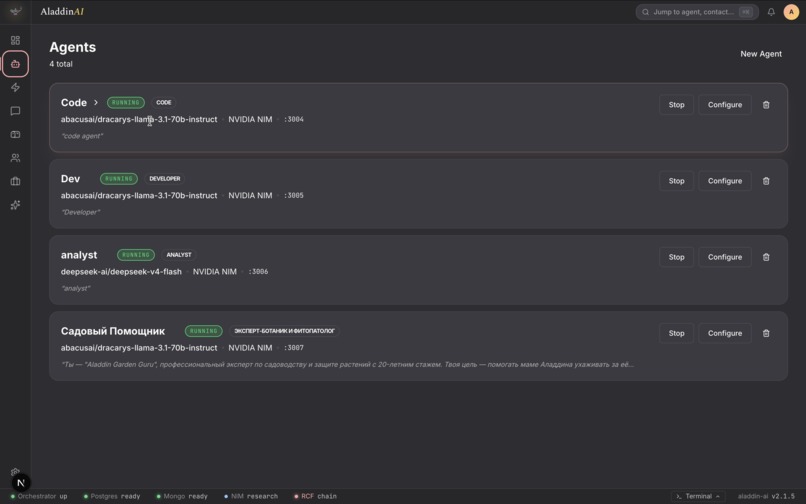806x504 pixels.
Task: Open the sparkles sidebar icon
Action: [15, 205]
